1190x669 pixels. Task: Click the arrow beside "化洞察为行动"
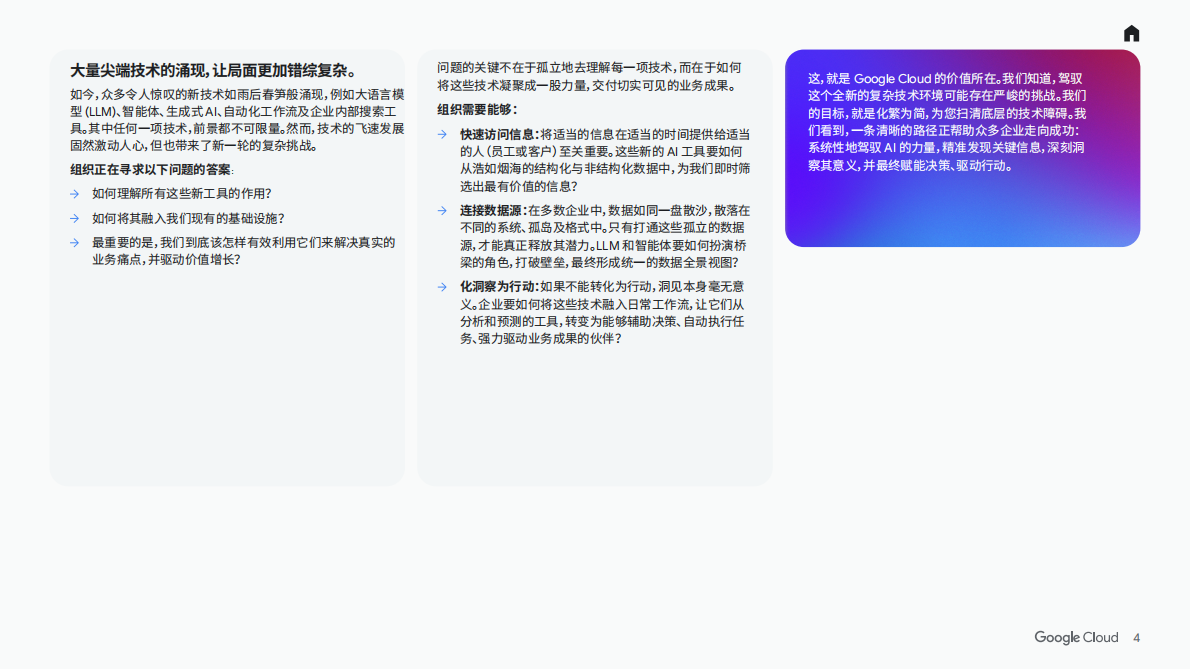tap(441, 288)
